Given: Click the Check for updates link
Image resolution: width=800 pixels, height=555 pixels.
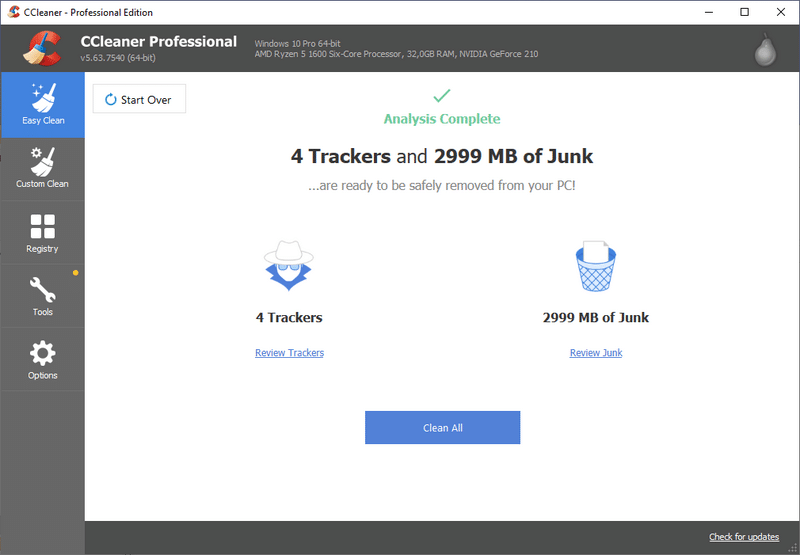Looking at the screenshot, I should point(743,537).
